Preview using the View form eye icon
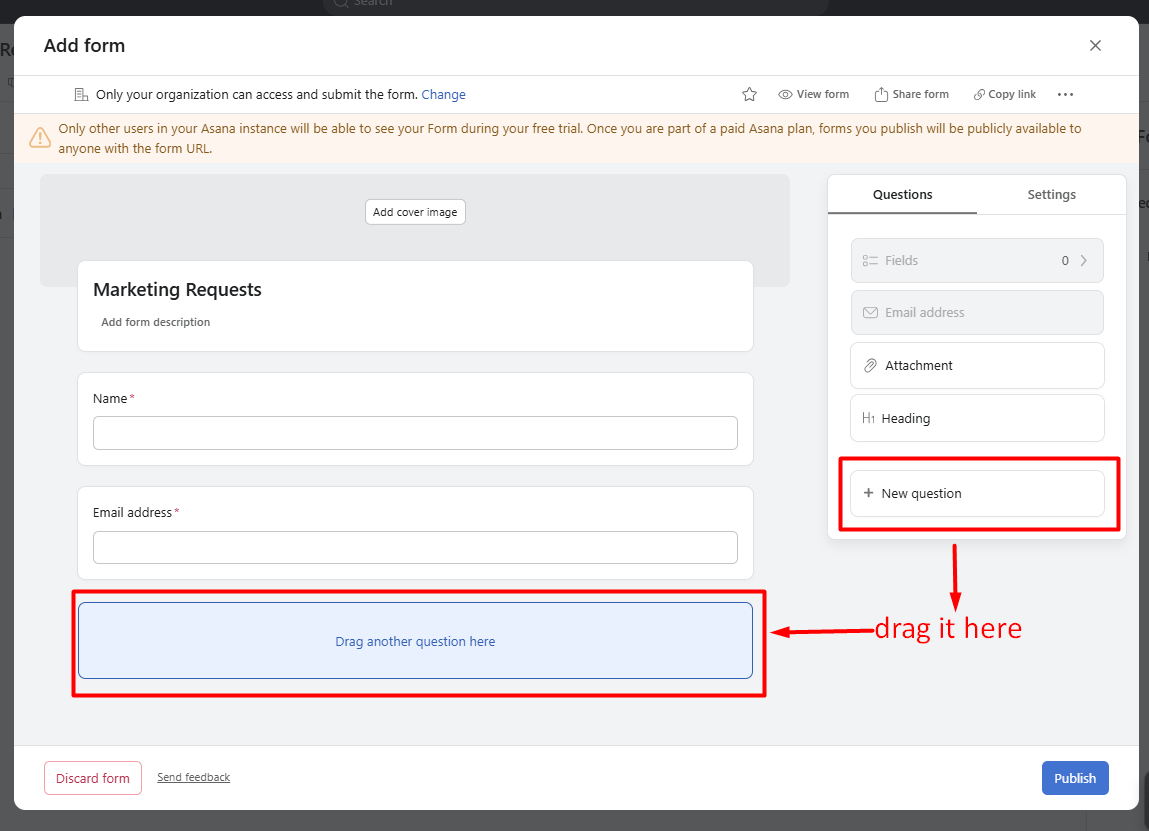1149x831 pixels. point(813,94)
